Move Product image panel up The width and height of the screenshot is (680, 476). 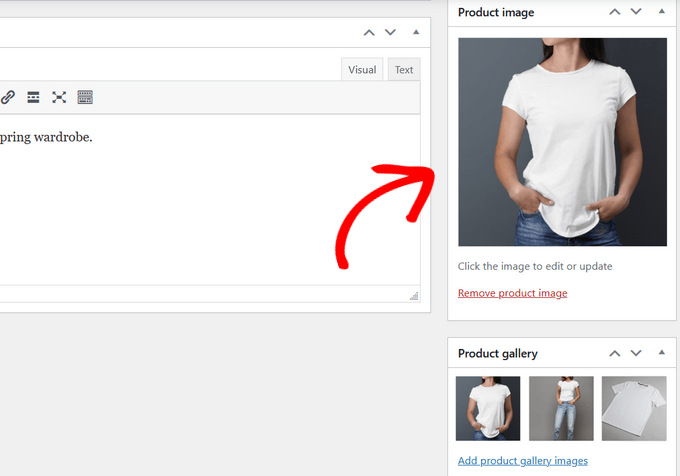[615, 13]
